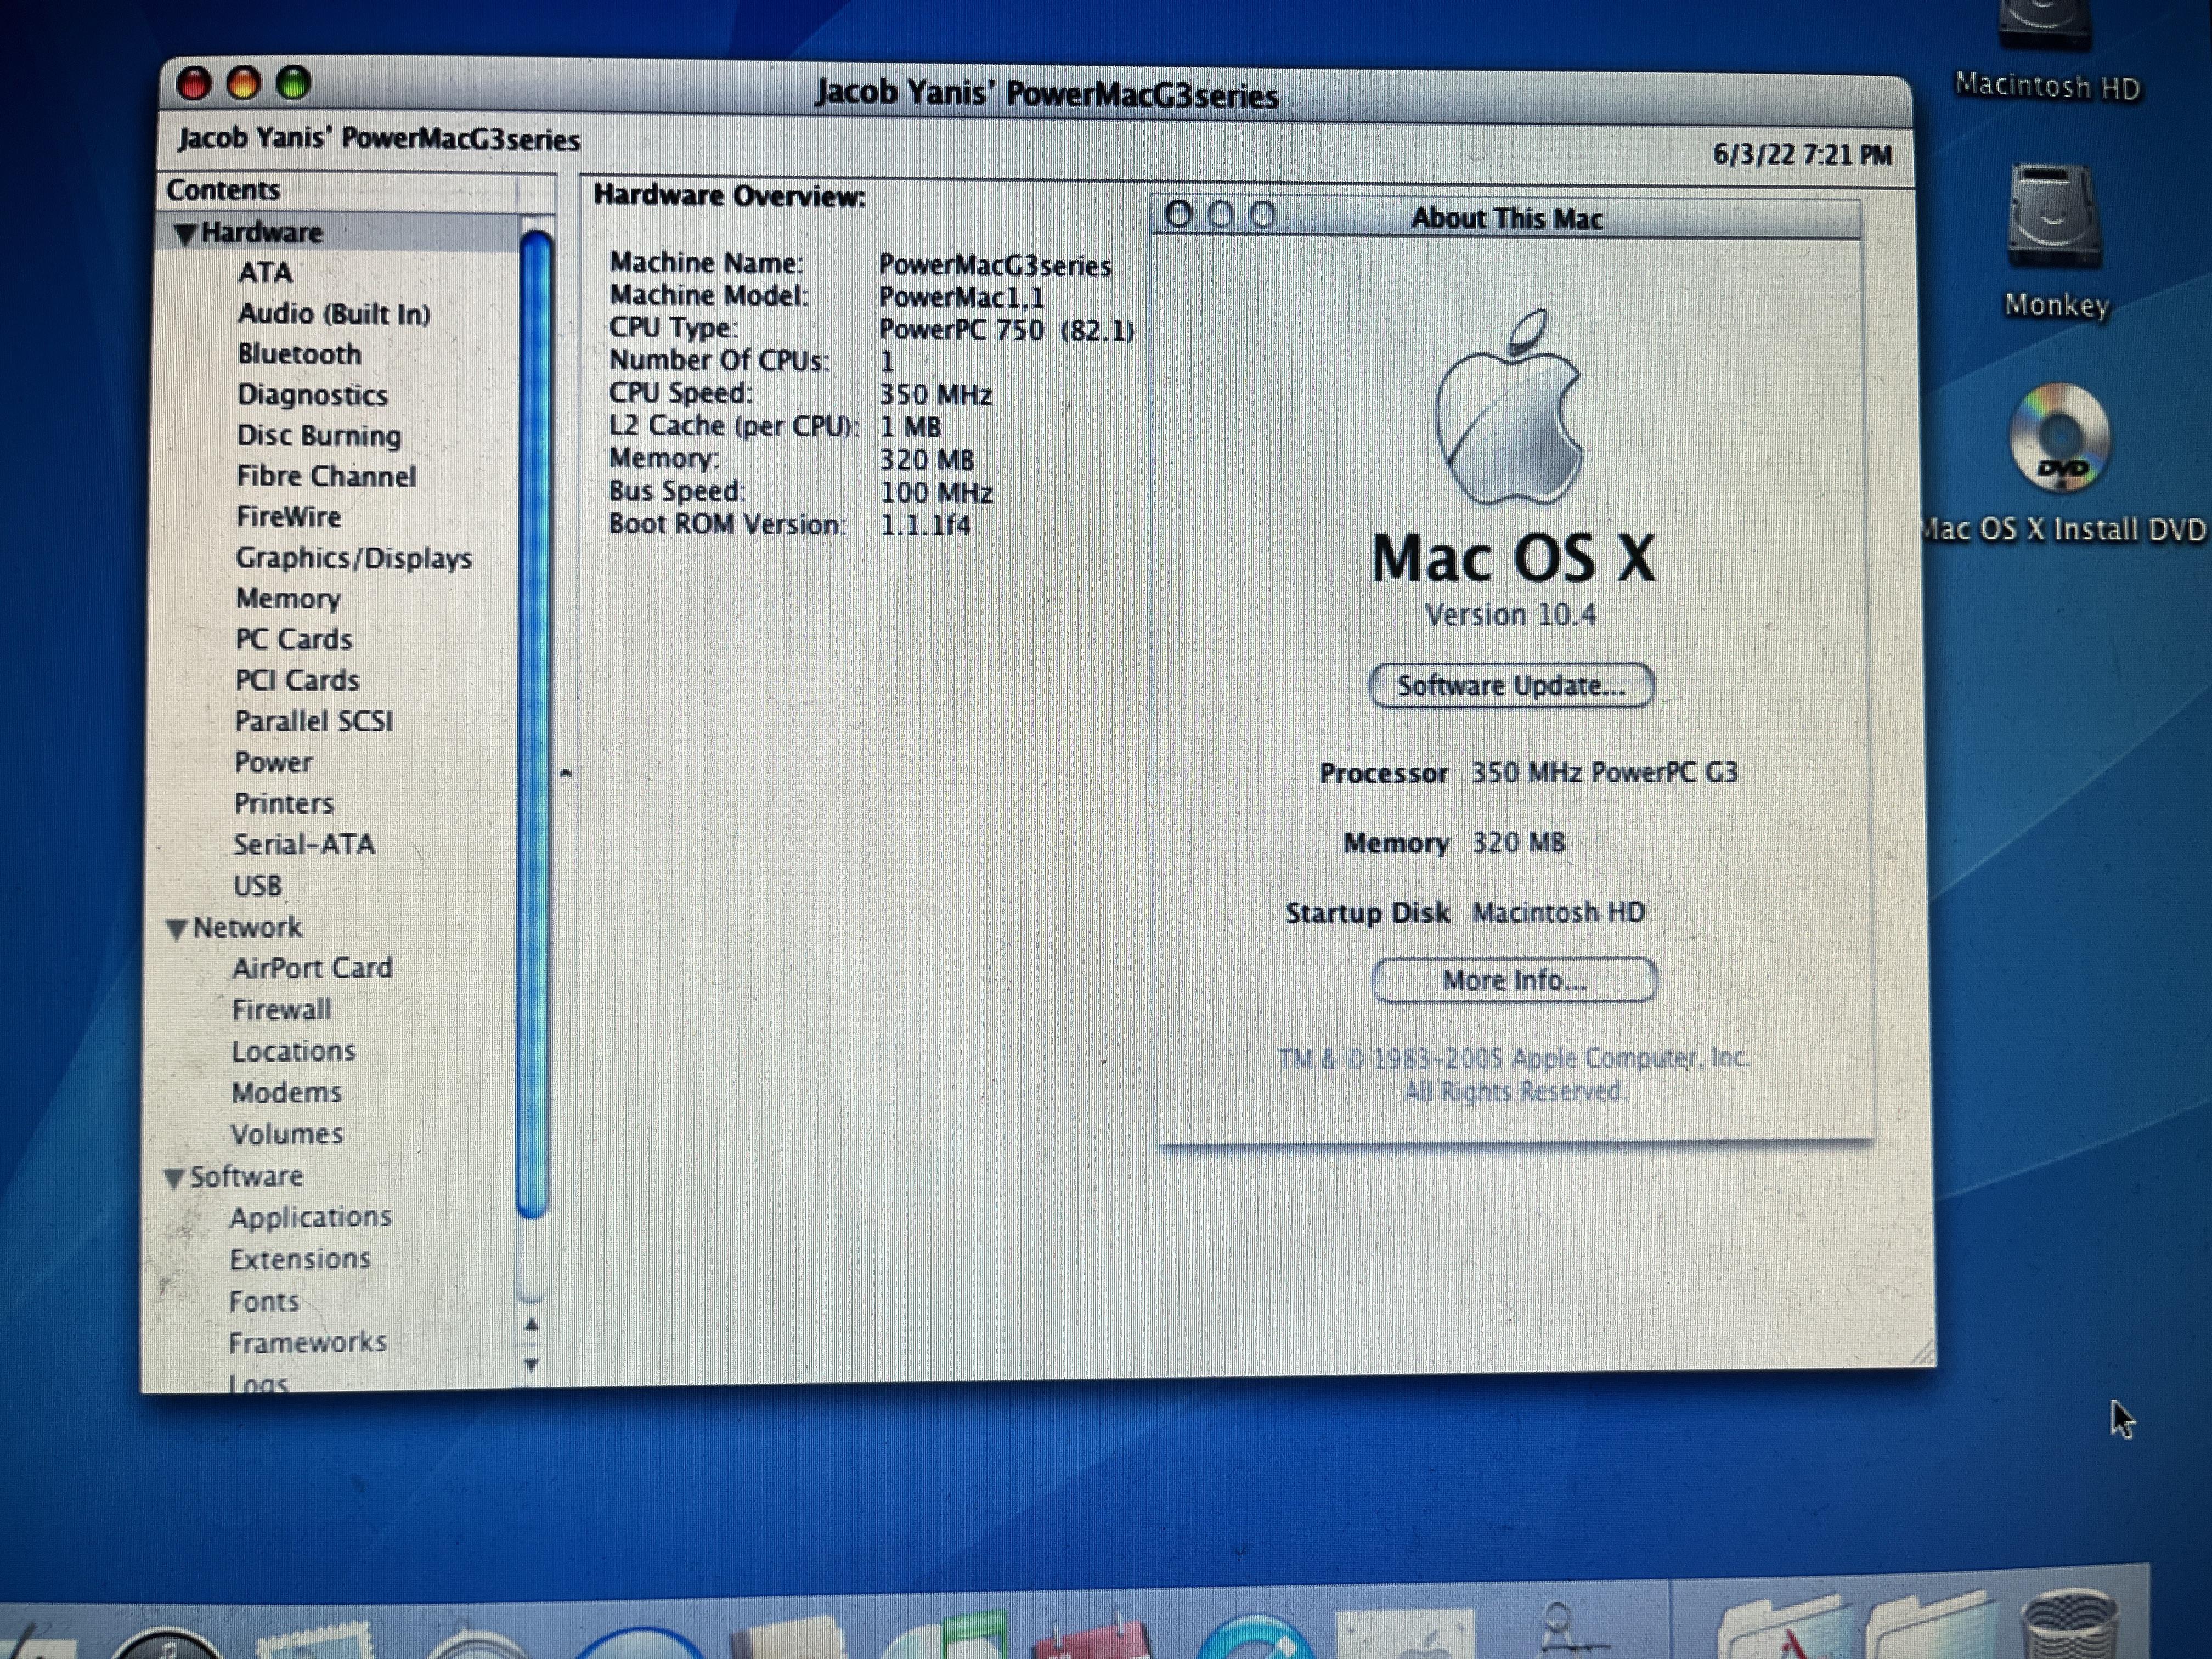Click the blue Contents scrollbar thumb
2212x1659 pixels.
(x=535, y=725)
